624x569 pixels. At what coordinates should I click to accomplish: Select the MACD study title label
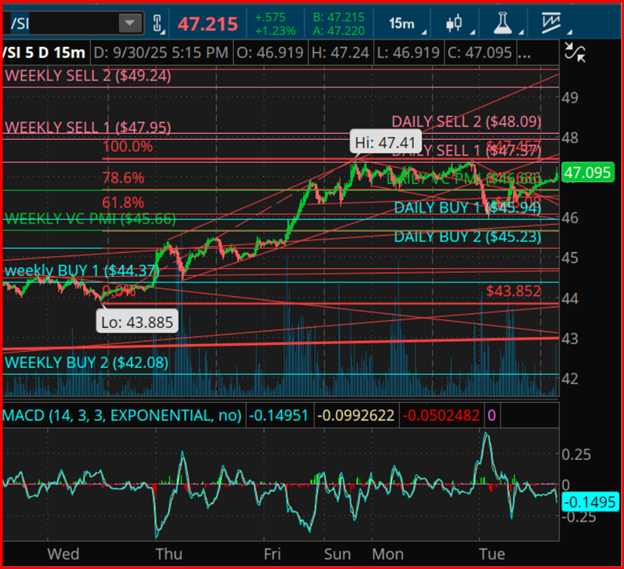[x=121, y=415]
